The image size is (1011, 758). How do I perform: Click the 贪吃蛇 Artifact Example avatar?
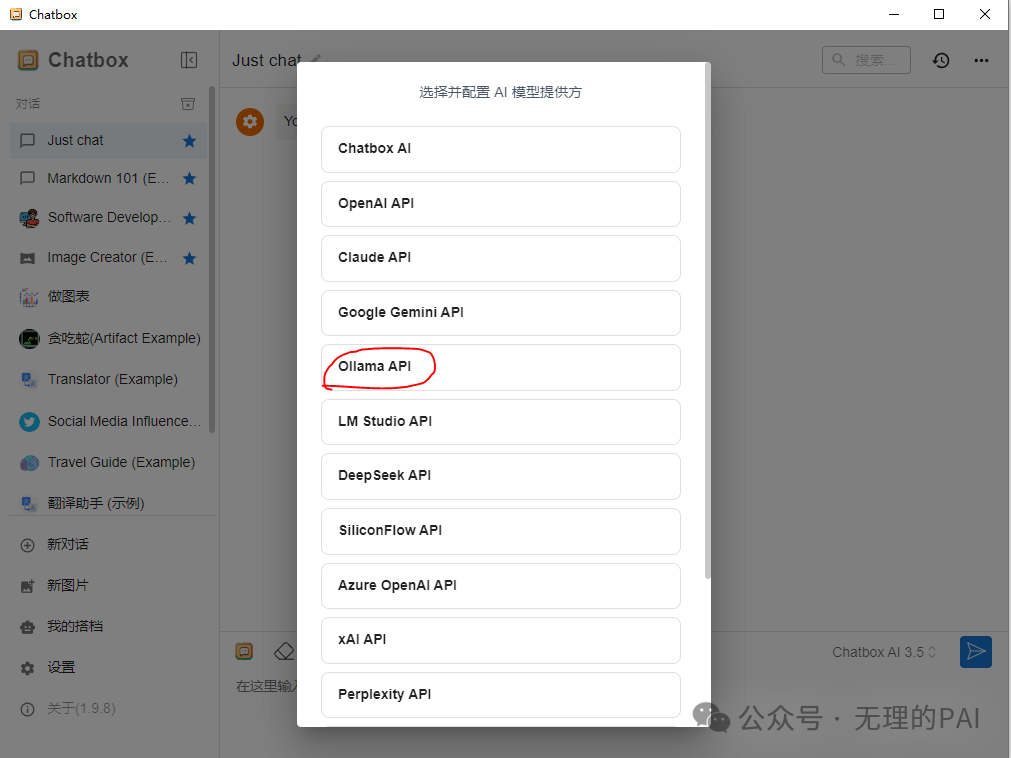click(x=29, y=338)
